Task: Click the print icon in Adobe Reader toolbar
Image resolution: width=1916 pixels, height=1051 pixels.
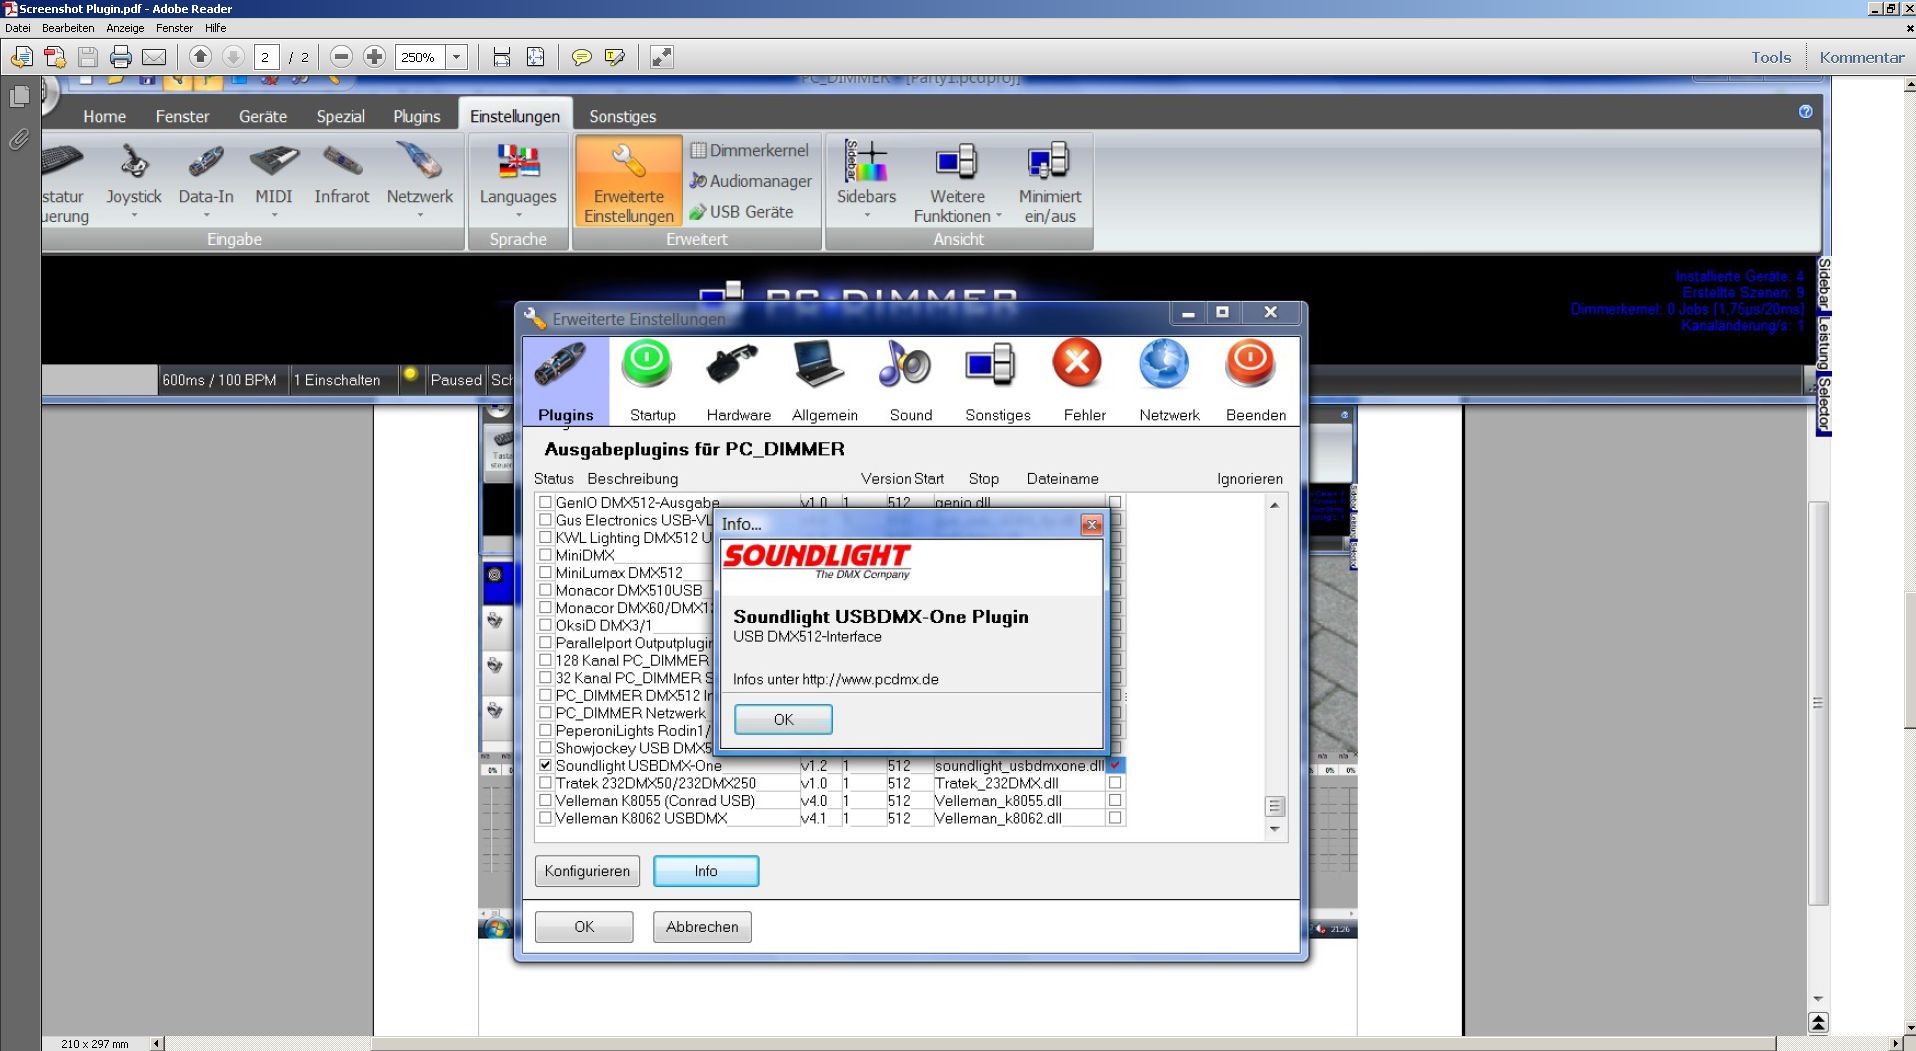Action: (x=120, y=57)
